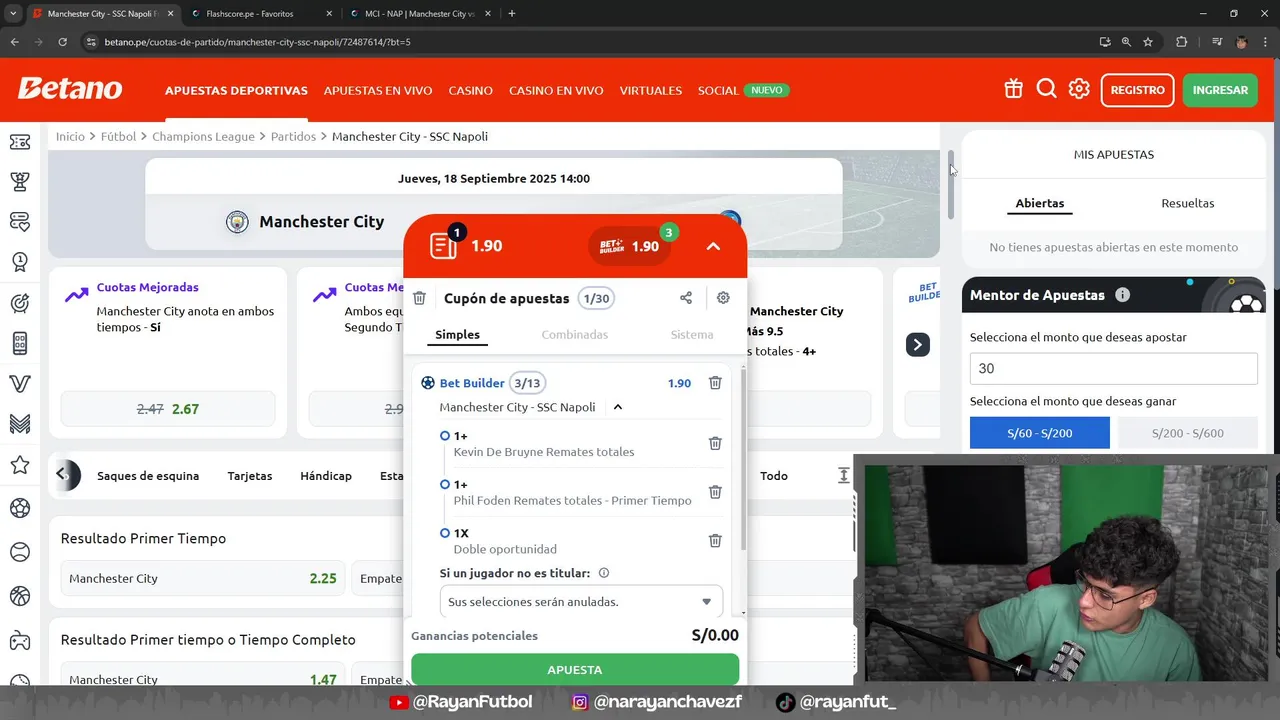1280x720 pixels.
Task: Switch to the Combinadas tab
Action: (x=575, y=335)
